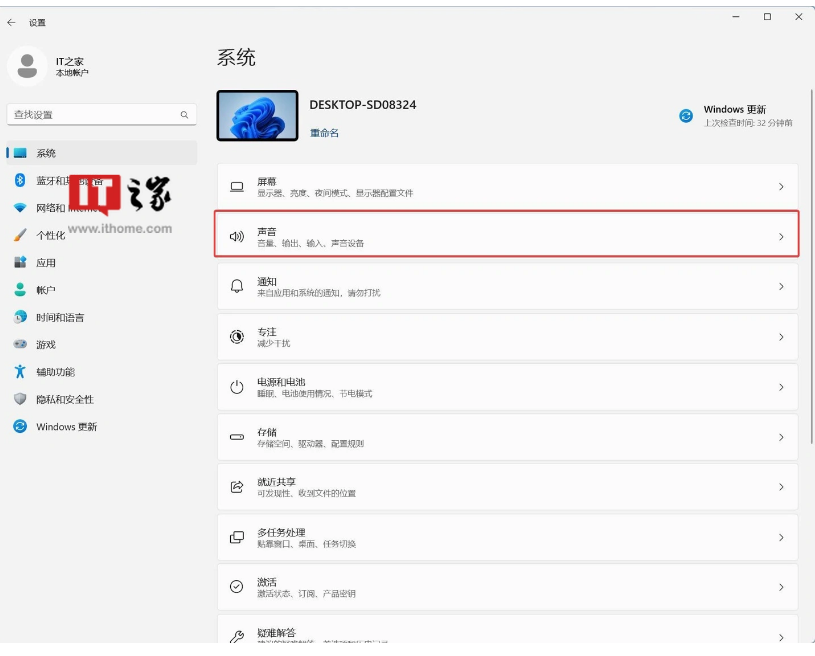Expand 多任务处理 with its chevron arrow

tap(781, 537)
